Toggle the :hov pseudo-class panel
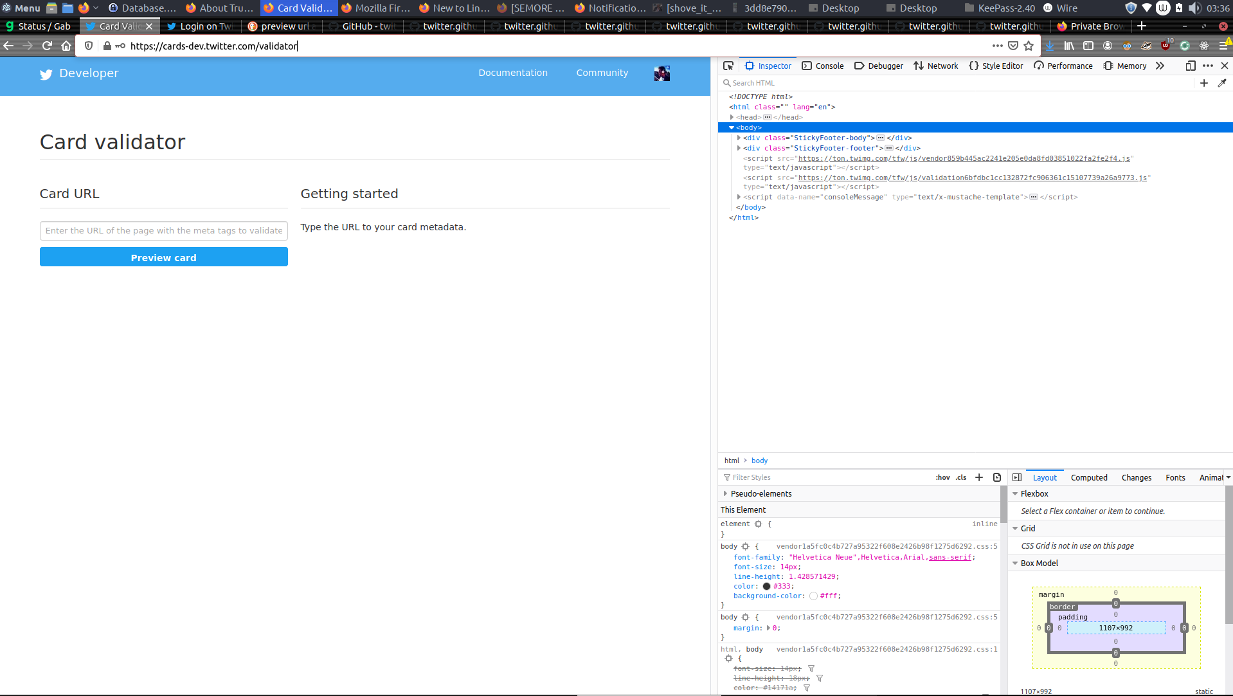 942,478
